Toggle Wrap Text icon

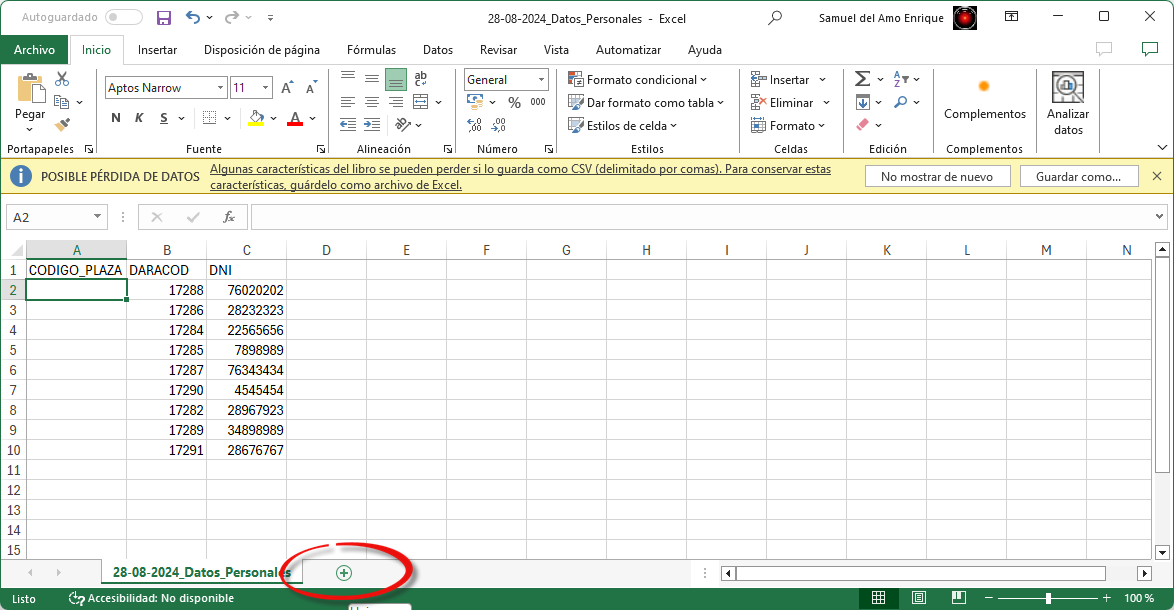(421, 78)
